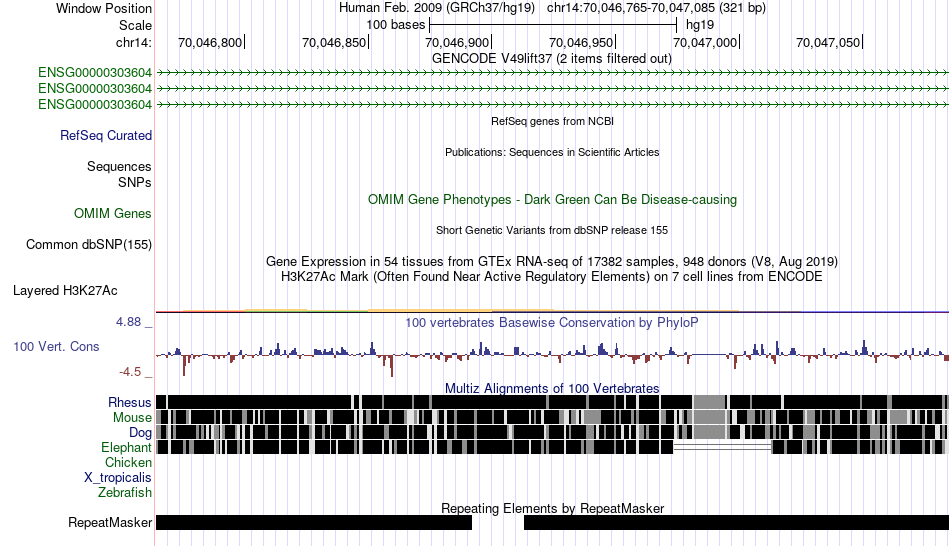Click the Zebrafish alignment label
This screenshot has height=546, width=950.
coord(125,492)
